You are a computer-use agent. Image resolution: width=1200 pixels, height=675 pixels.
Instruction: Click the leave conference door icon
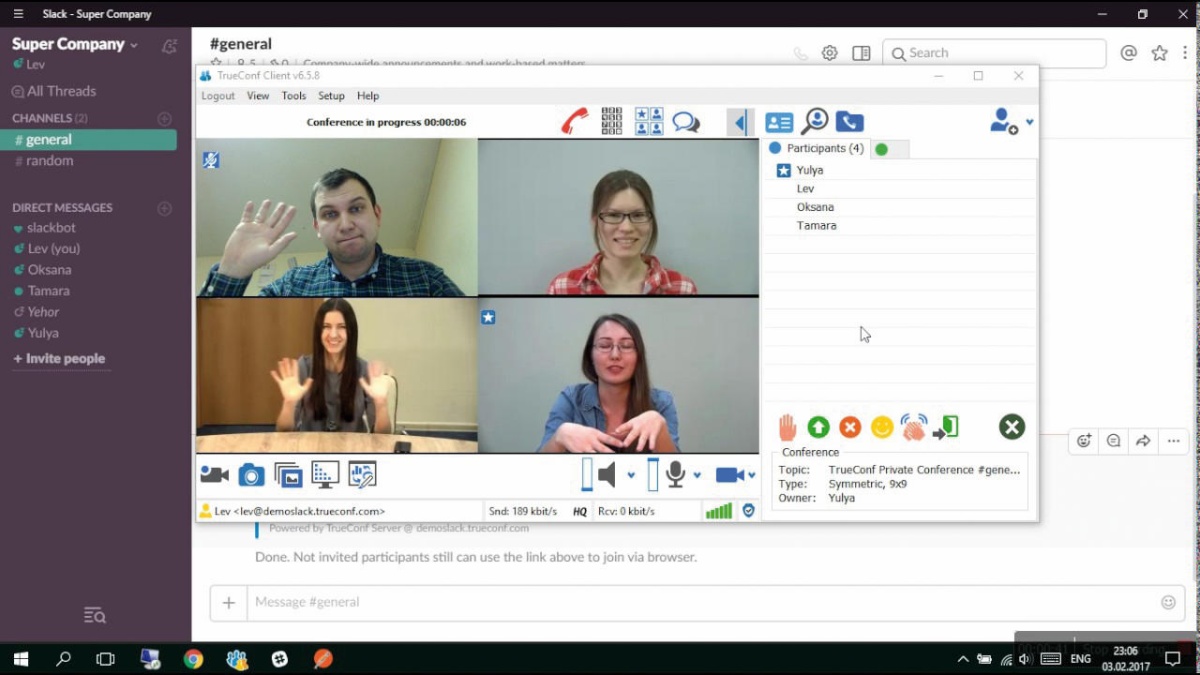coord(946,428)
